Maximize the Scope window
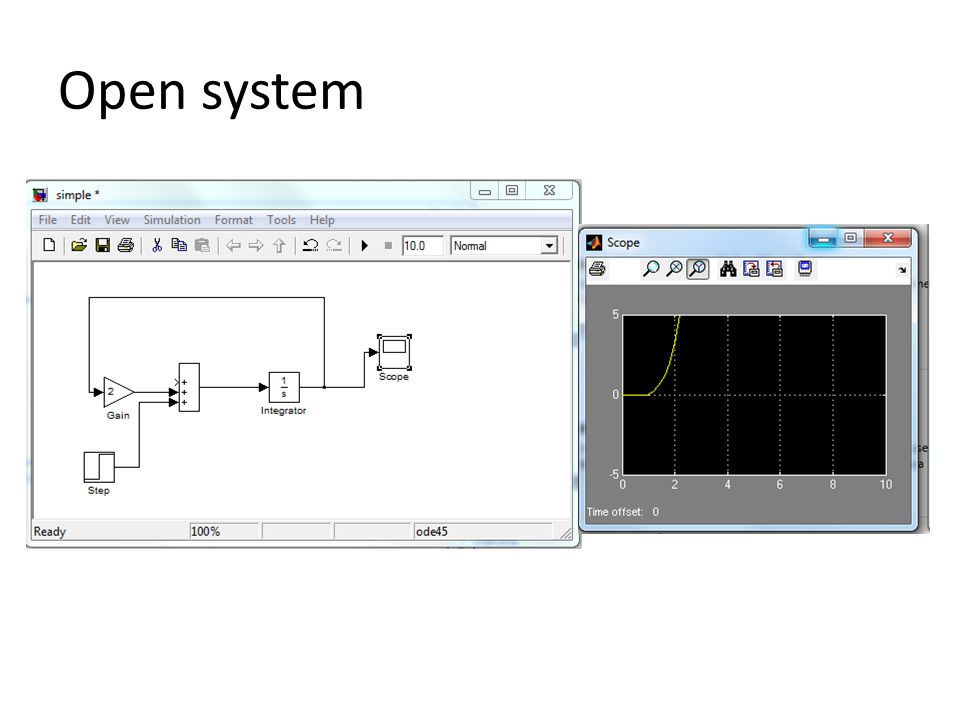 click(851, 238)
